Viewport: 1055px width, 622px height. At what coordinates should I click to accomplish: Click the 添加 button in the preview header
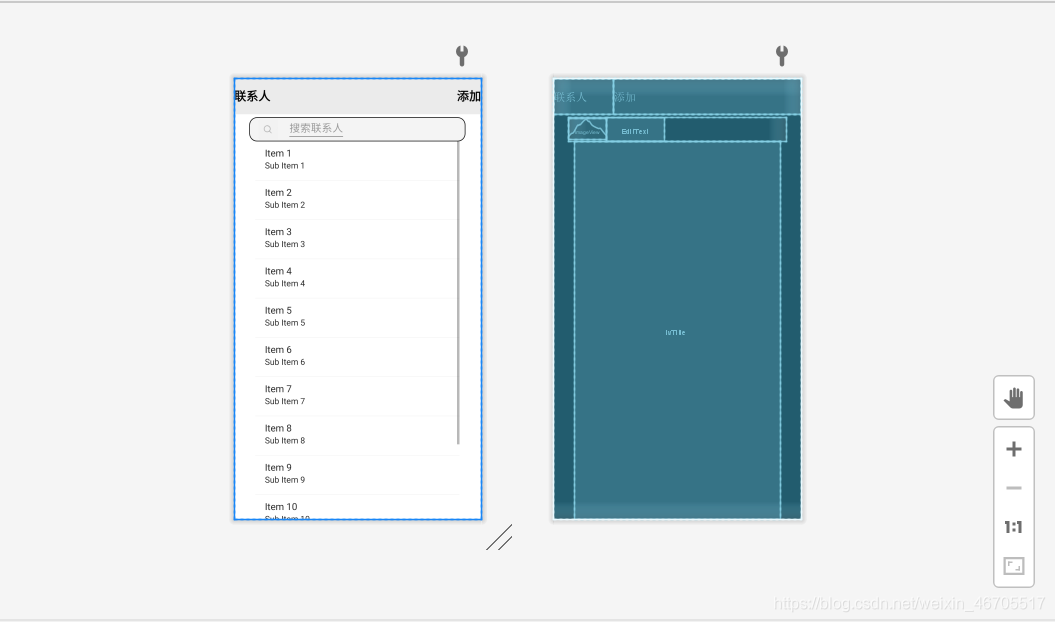tap(468, 96)
